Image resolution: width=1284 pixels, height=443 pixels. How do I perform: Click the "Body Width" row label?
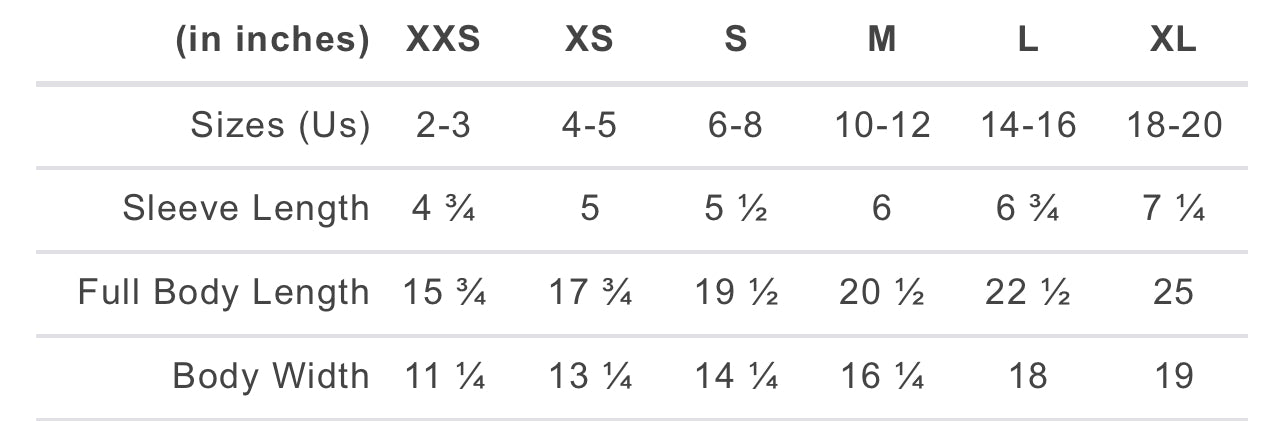pos(271,376)
